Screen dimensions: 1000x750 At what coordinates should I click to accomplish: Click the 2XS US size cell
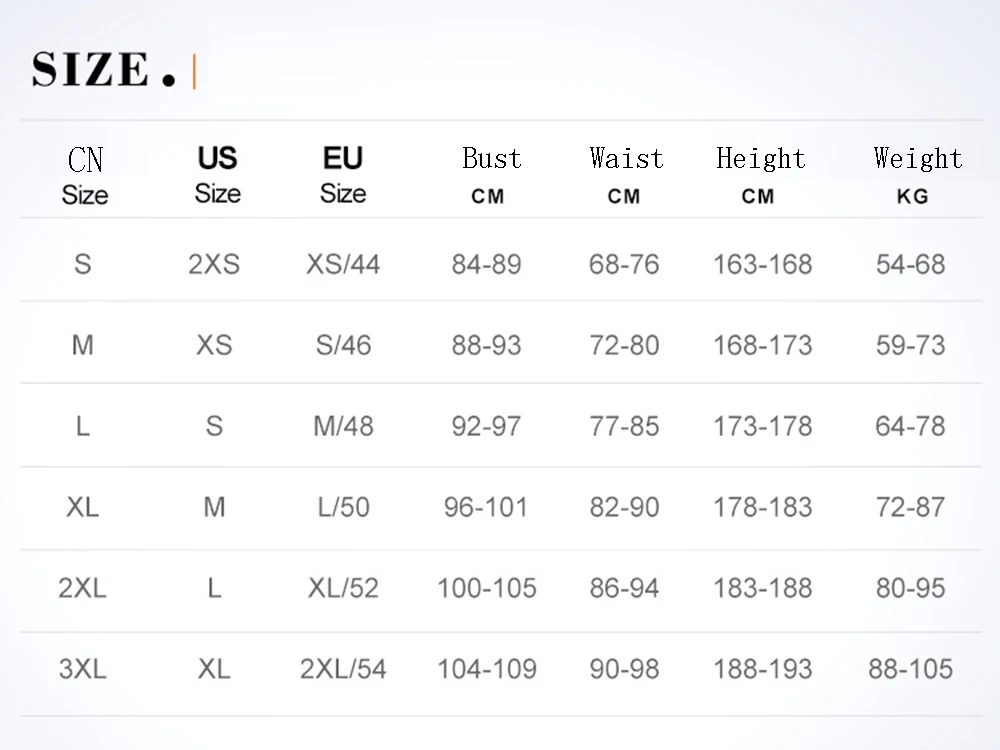(214, 265)
